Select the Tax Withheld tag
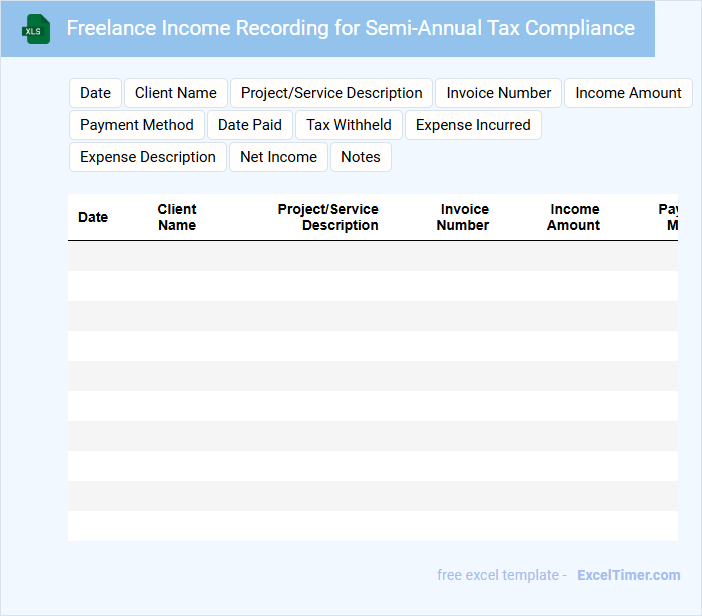This screenshot has height=616, width=702. click(x=349, y=125)
